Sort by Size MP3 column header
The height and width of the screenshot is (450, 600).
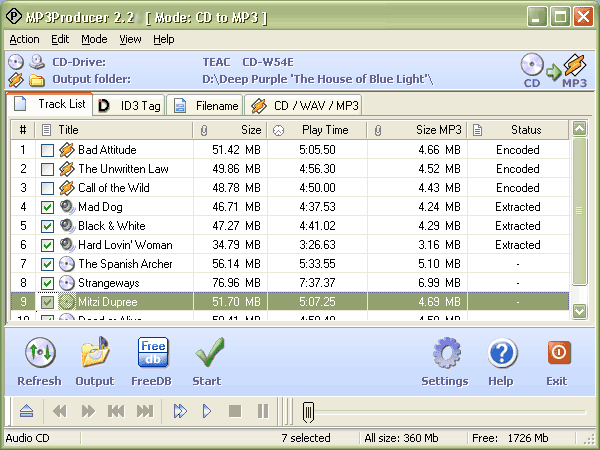point(417,130)
